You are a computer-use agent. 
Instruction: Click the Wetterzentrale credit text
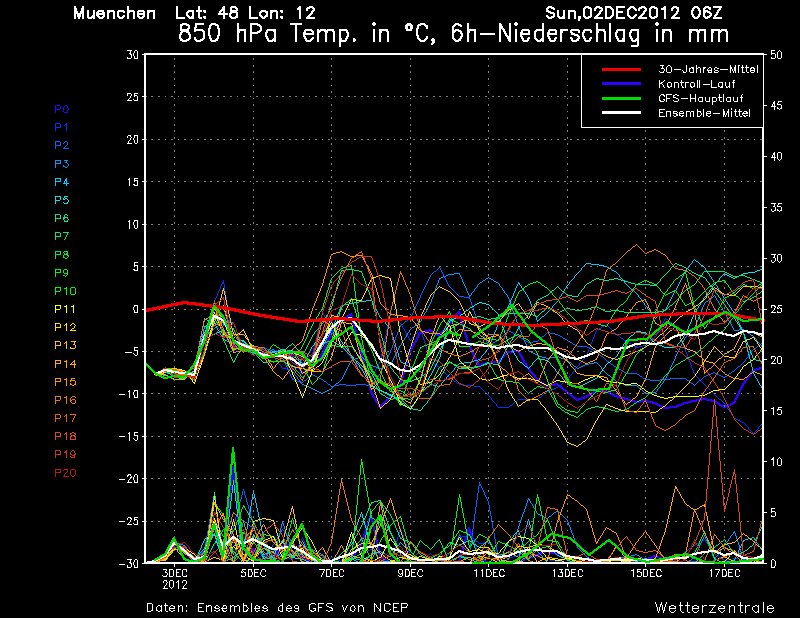tap(714, 608)
